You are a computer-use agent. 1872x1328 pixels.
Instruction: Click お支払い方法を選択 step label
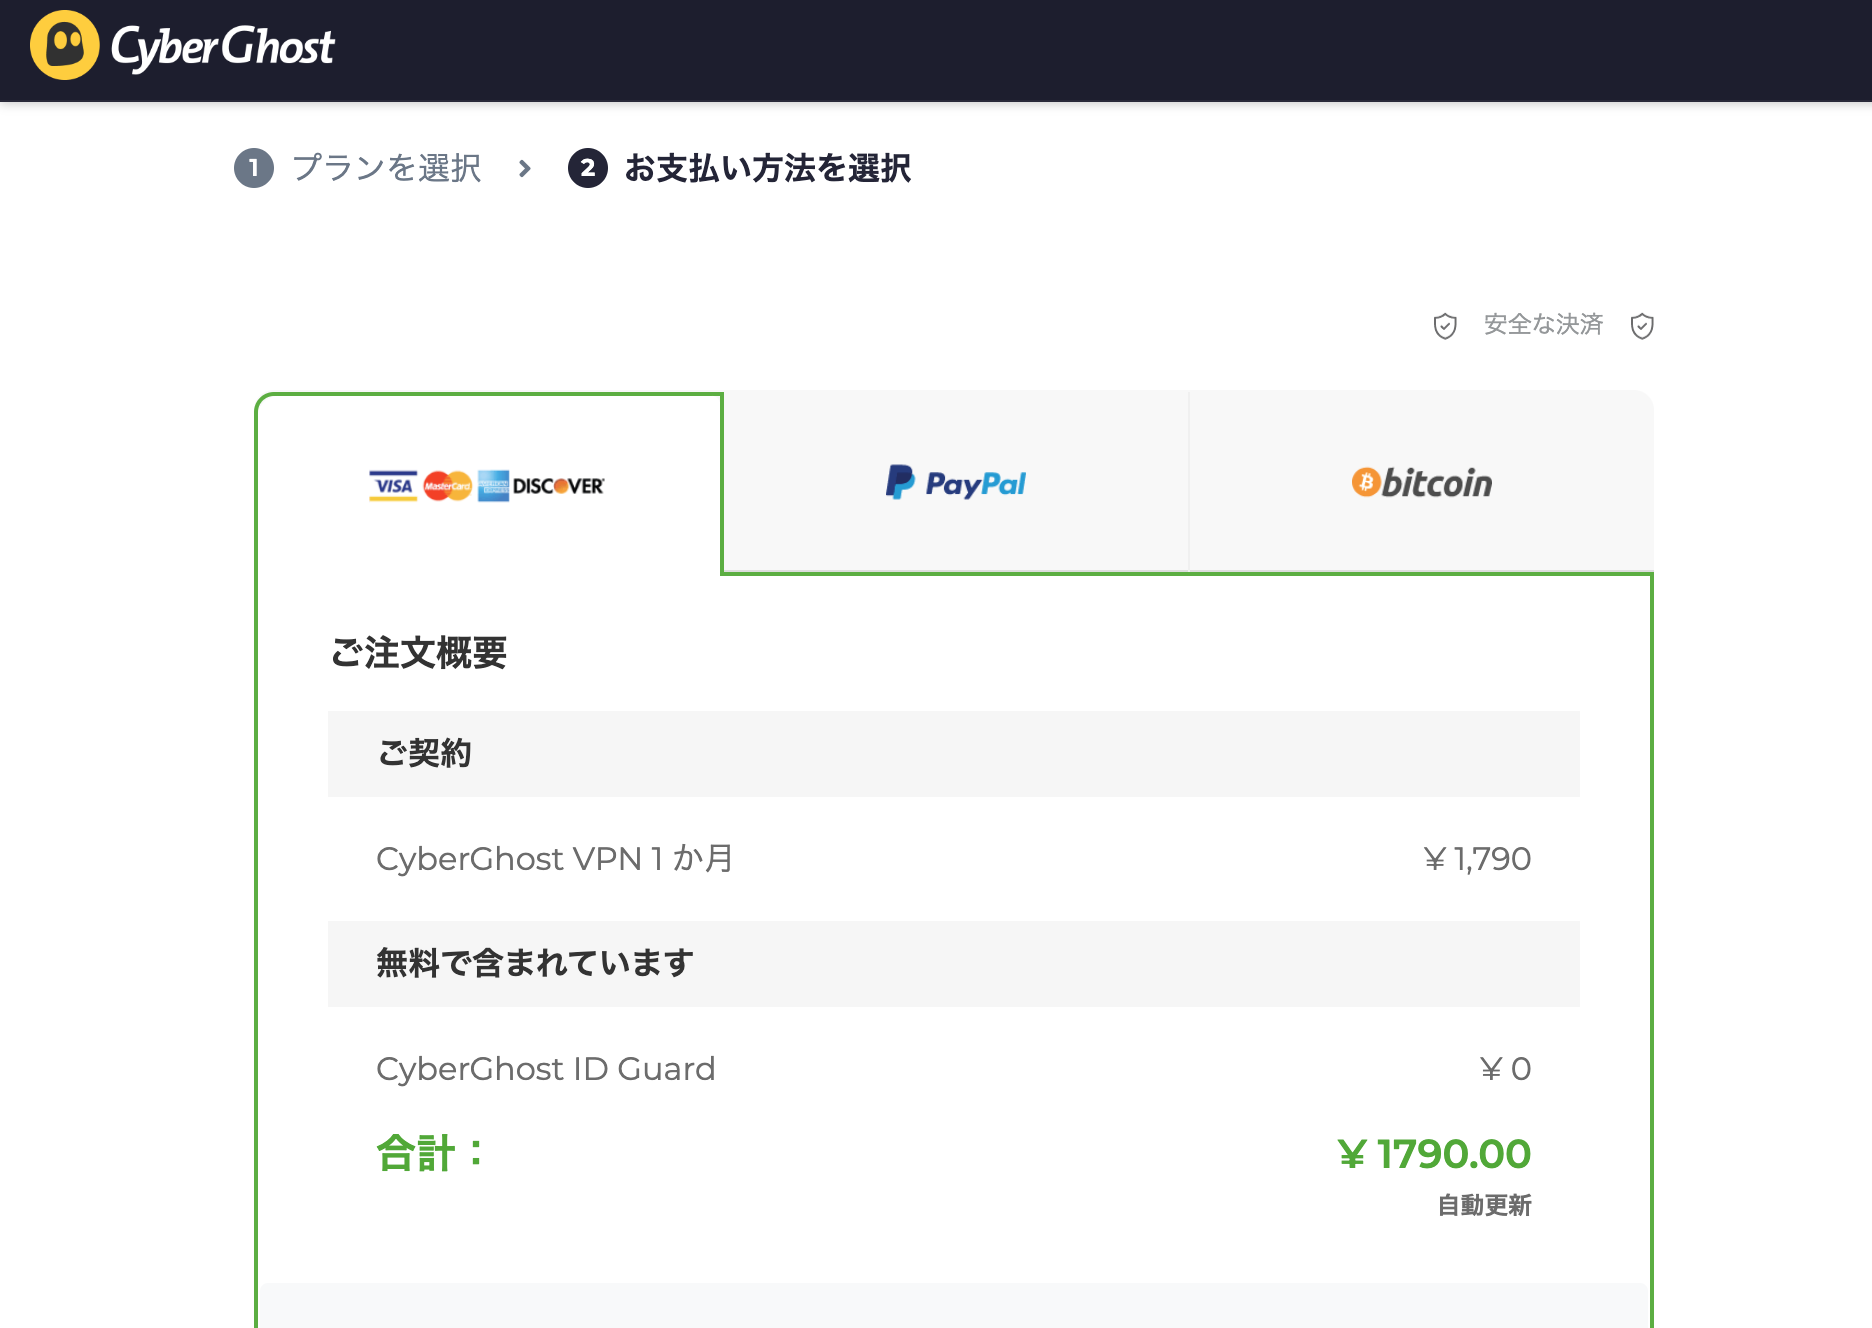(768, 168)
